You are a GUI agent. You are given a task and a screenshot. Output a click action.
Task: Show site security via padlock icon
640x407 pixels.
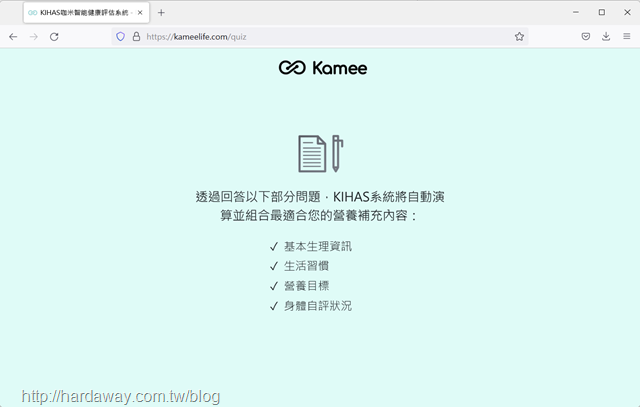[x=136, y=37]
